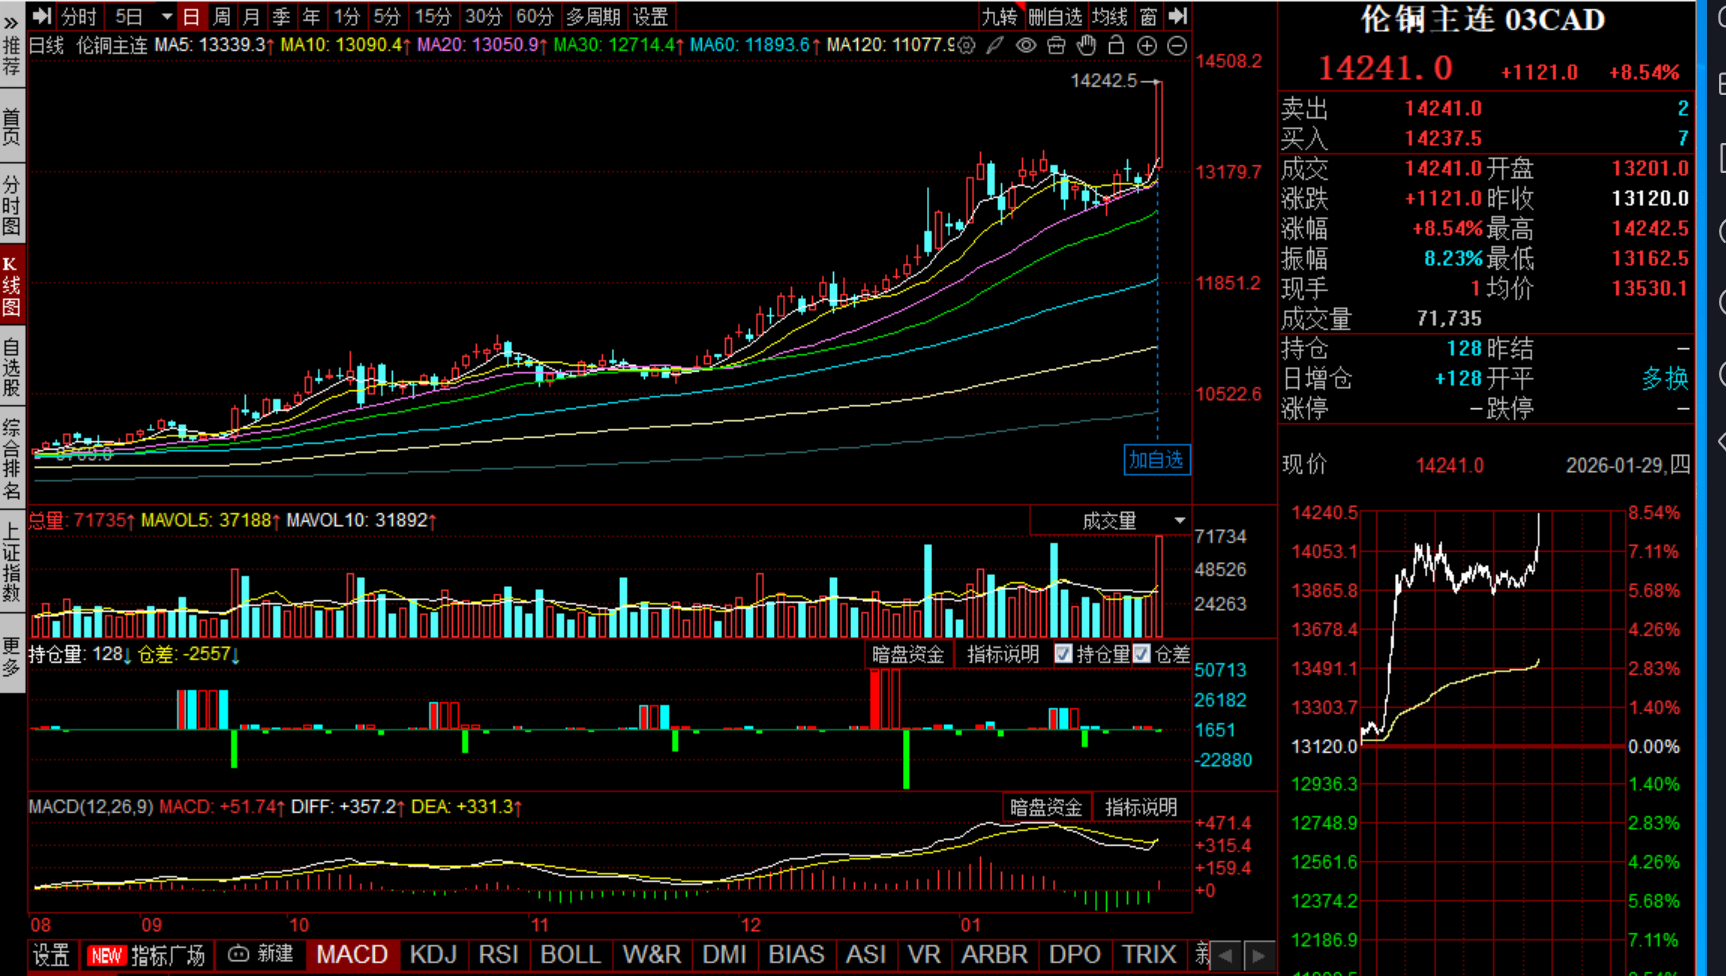Open 暗盘资金 in the open interest panel
Image resolution: width=1726 pixels, height=976 pixels.
(907, 654)
